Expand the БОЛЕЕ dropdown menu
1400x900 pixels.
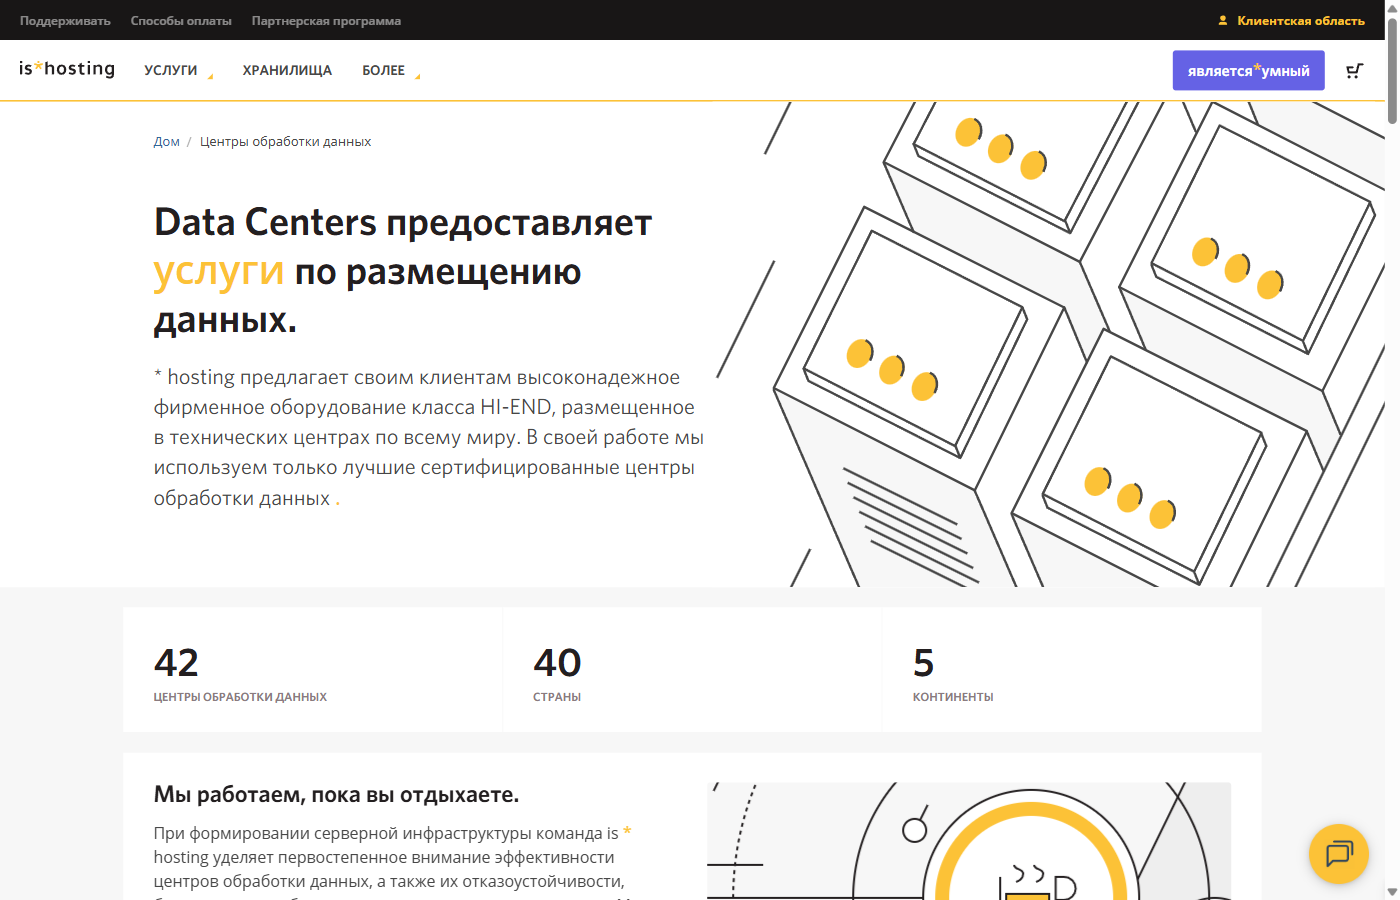(x=391, y=70)
